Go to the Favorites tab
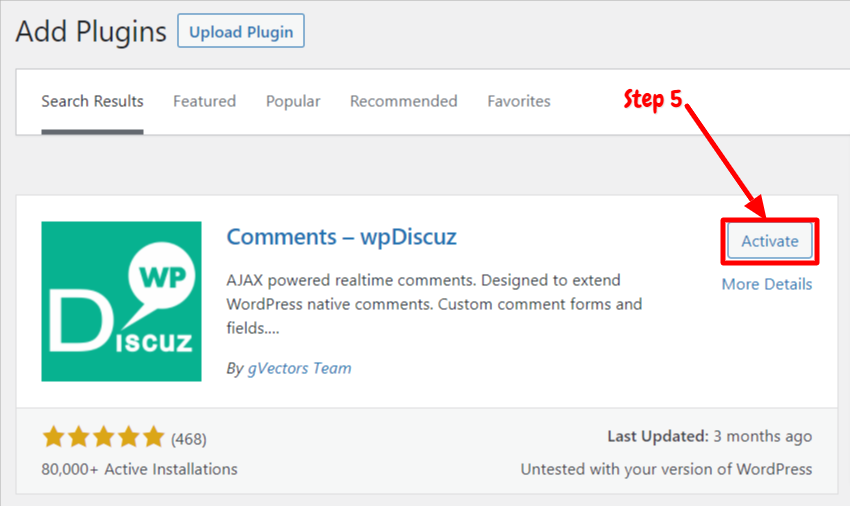 (x=519, y=101)
